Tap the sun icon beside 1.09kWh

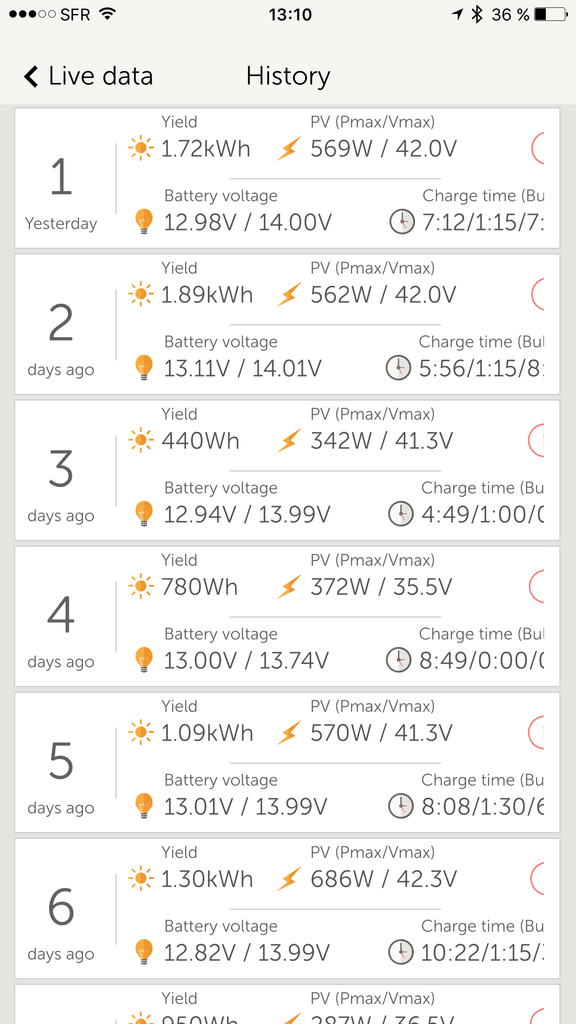point(140,733)
